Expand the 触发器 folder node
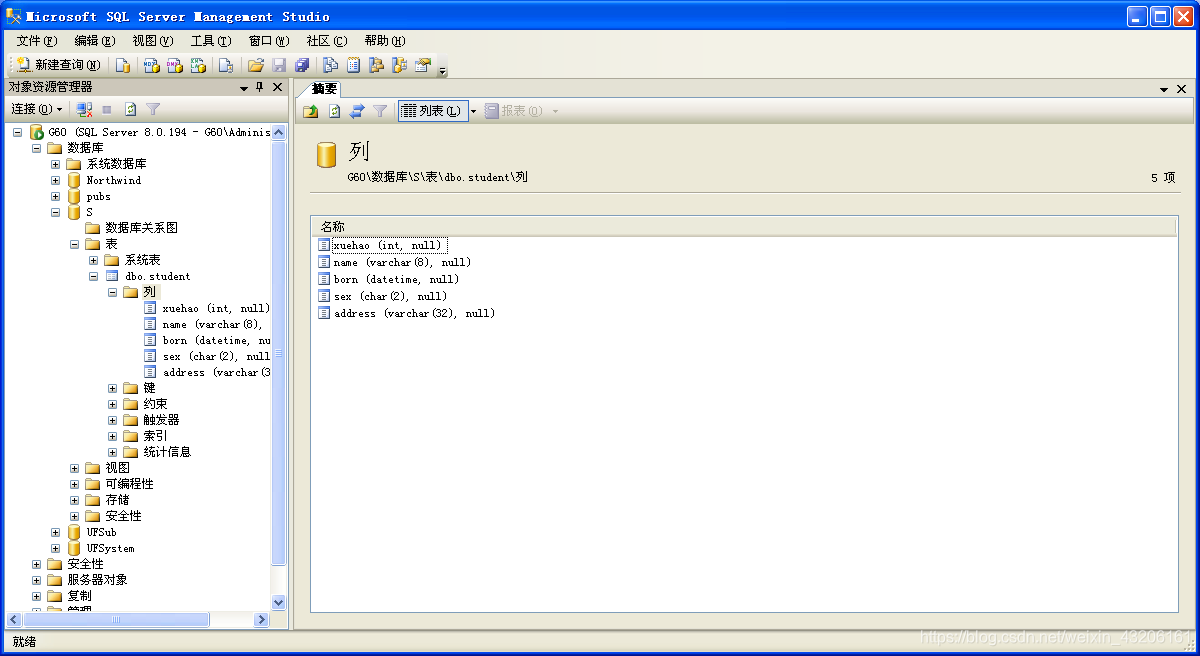This screenshot has width=1200, height=656. pyautogui.click(x=113, y=420)
